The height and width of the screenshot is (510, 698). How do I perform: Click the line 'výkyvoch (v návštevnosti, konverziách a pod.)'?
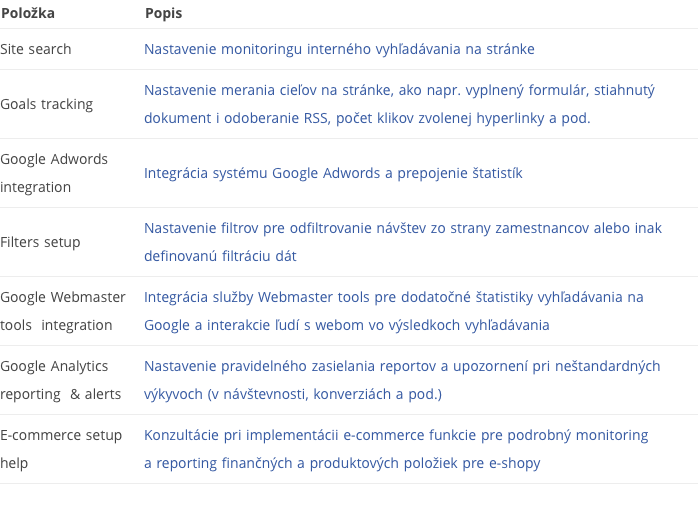point(293,394)
